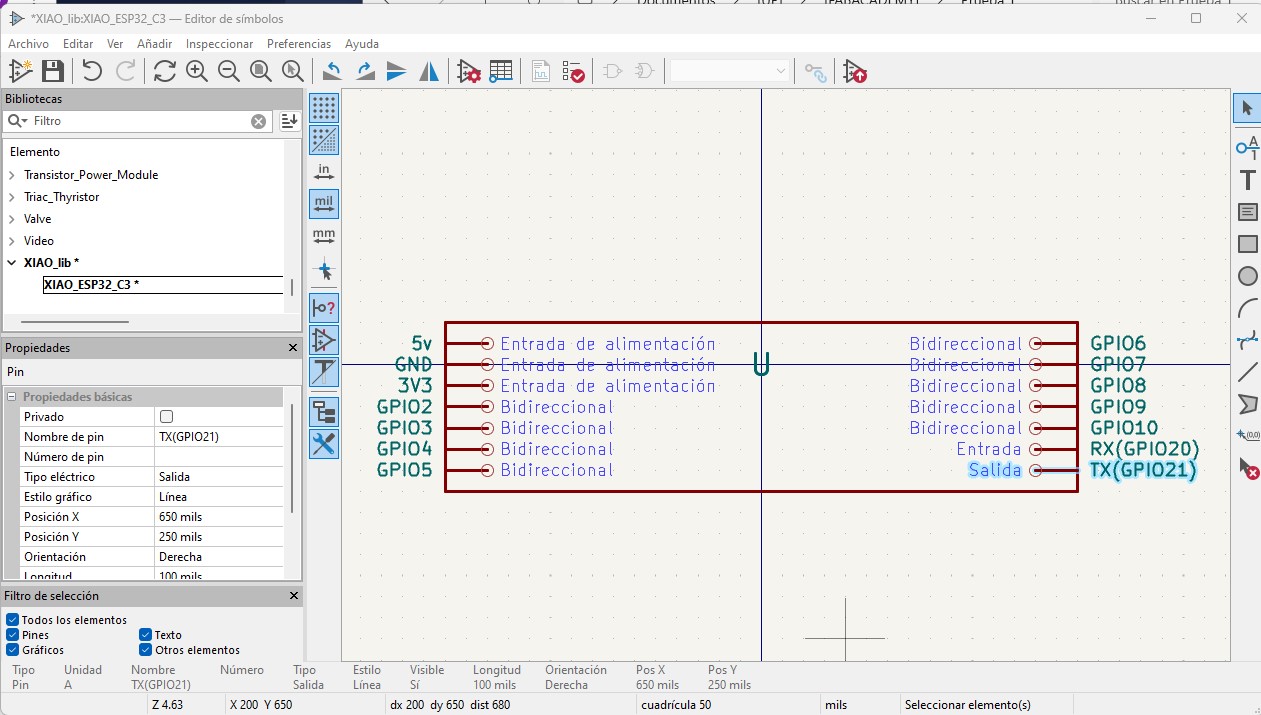1261x715 pixels.
Task: Select the Draw Polygon tool
Action: (x=1247, y=404)
